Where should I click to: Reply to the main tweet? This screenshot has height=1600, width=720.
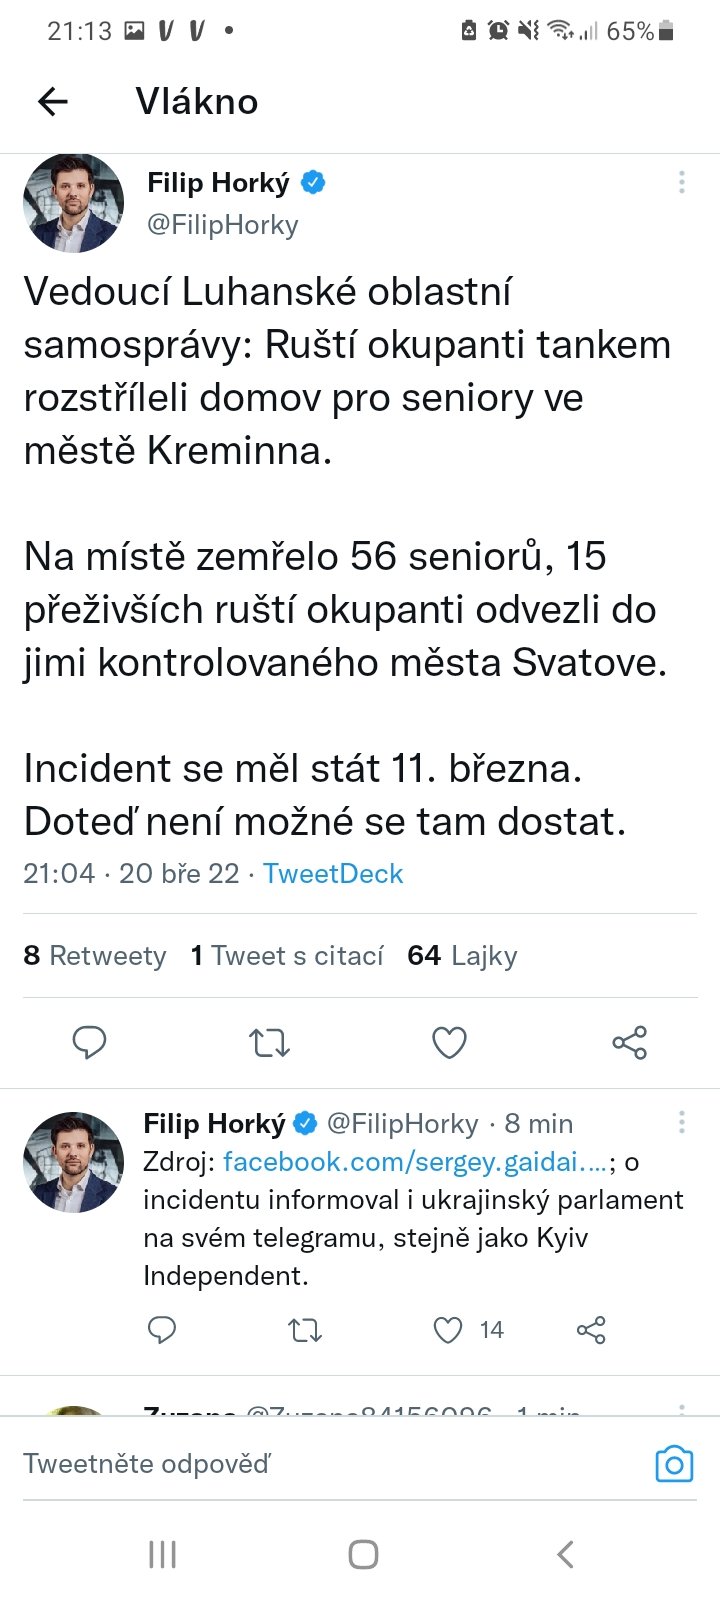90,1043
